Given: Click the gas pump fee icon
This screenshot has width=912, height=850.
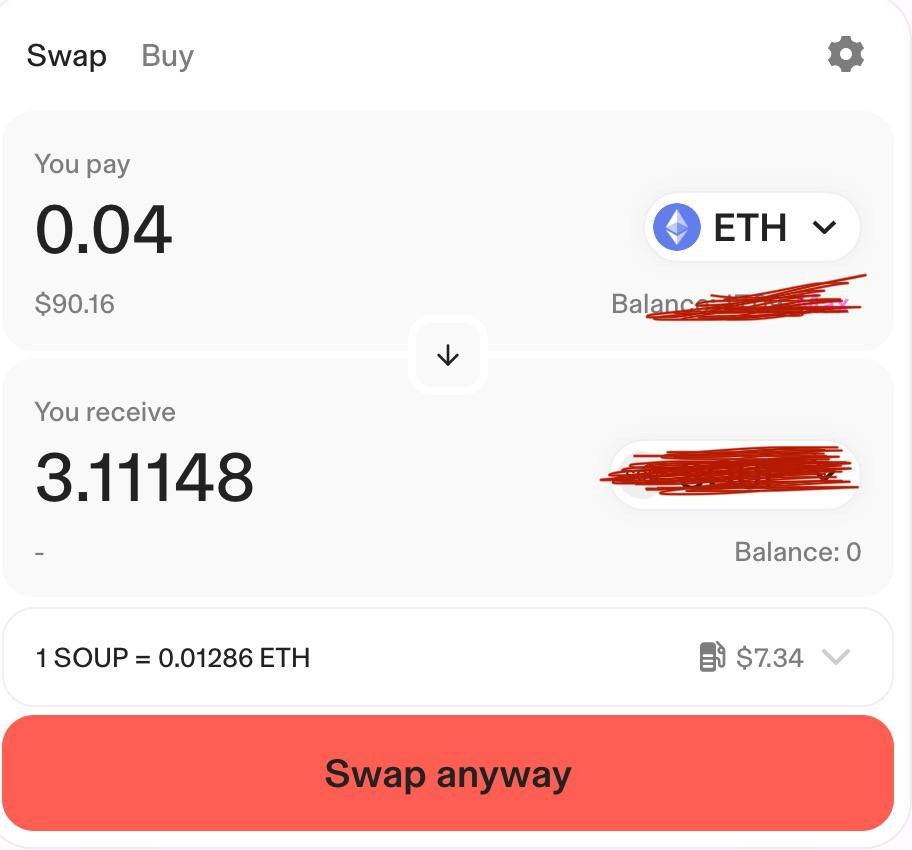Looking at the screenshot, I should (712, 657).
